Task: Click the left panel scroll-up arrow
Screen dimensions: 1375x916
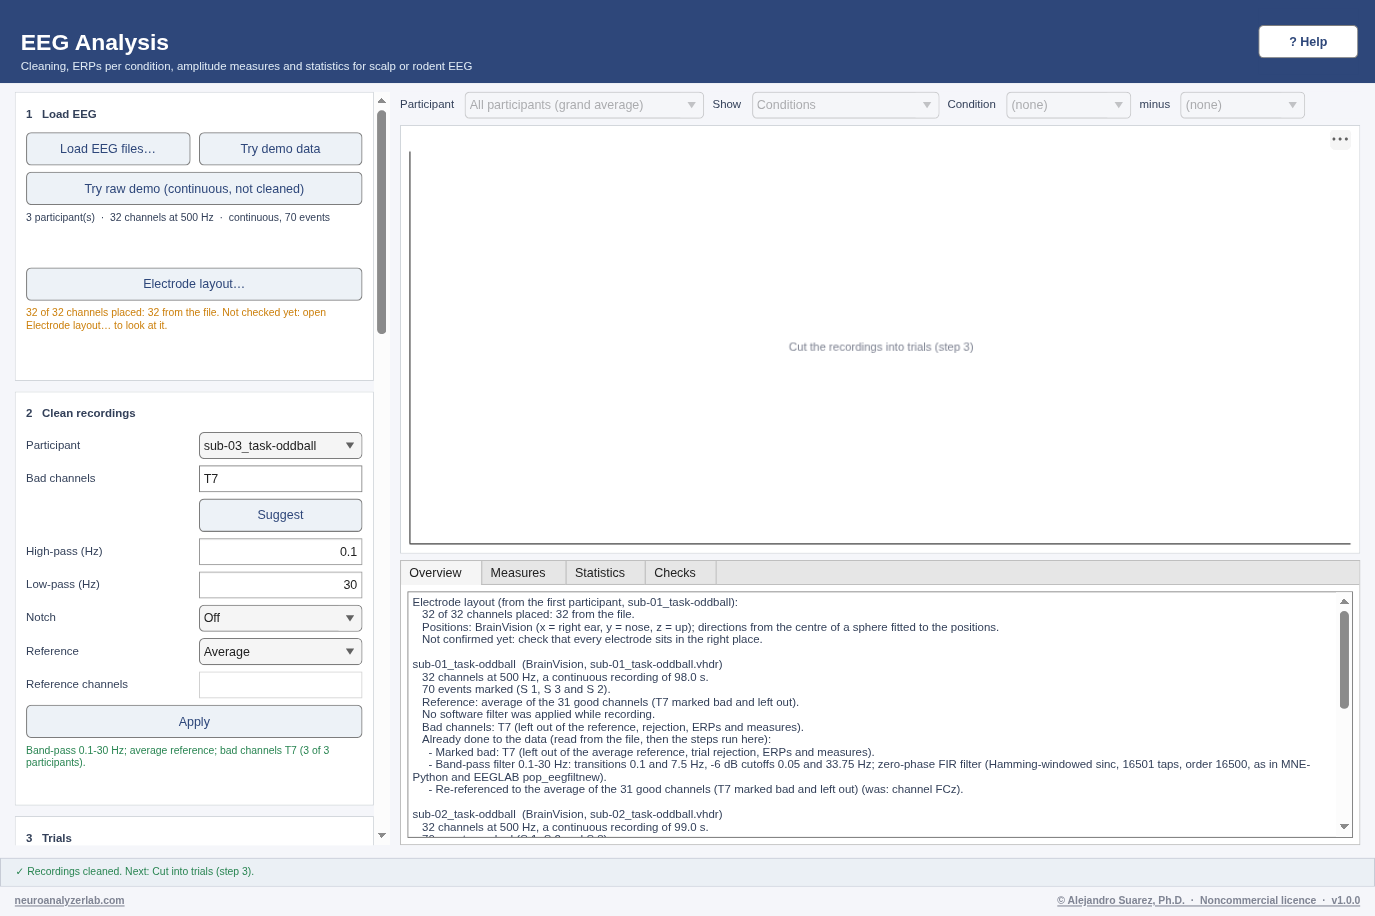Action: (381, 101)
